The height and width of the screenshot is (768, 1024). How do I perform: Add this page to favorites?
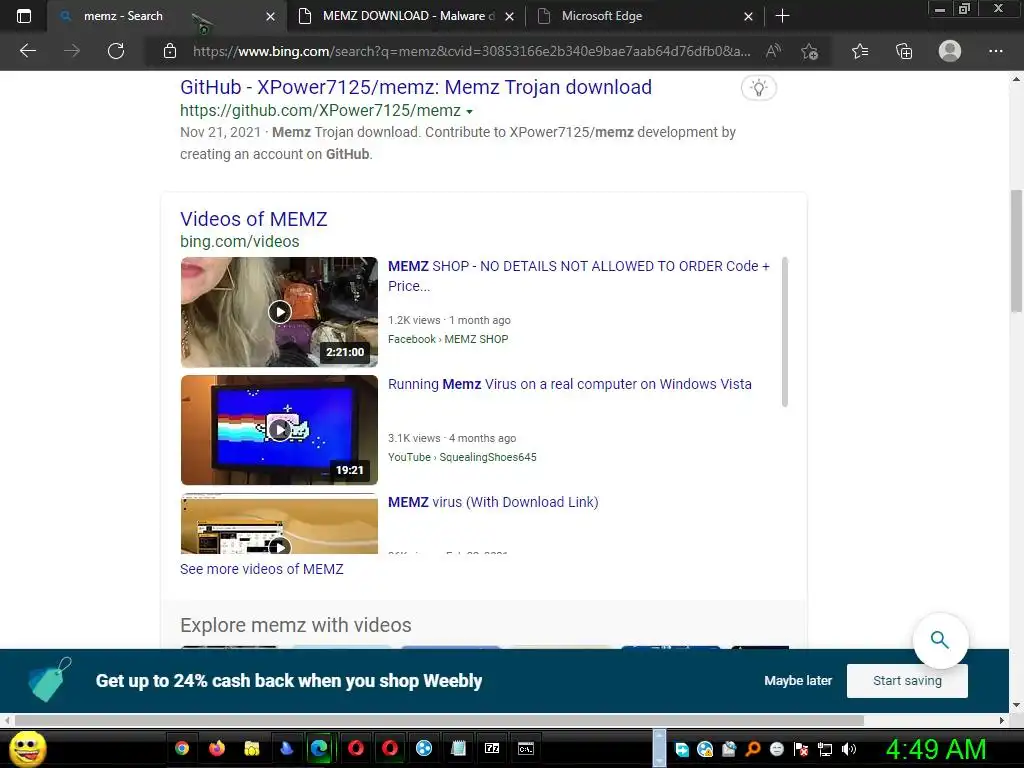(x=810, y=51)
